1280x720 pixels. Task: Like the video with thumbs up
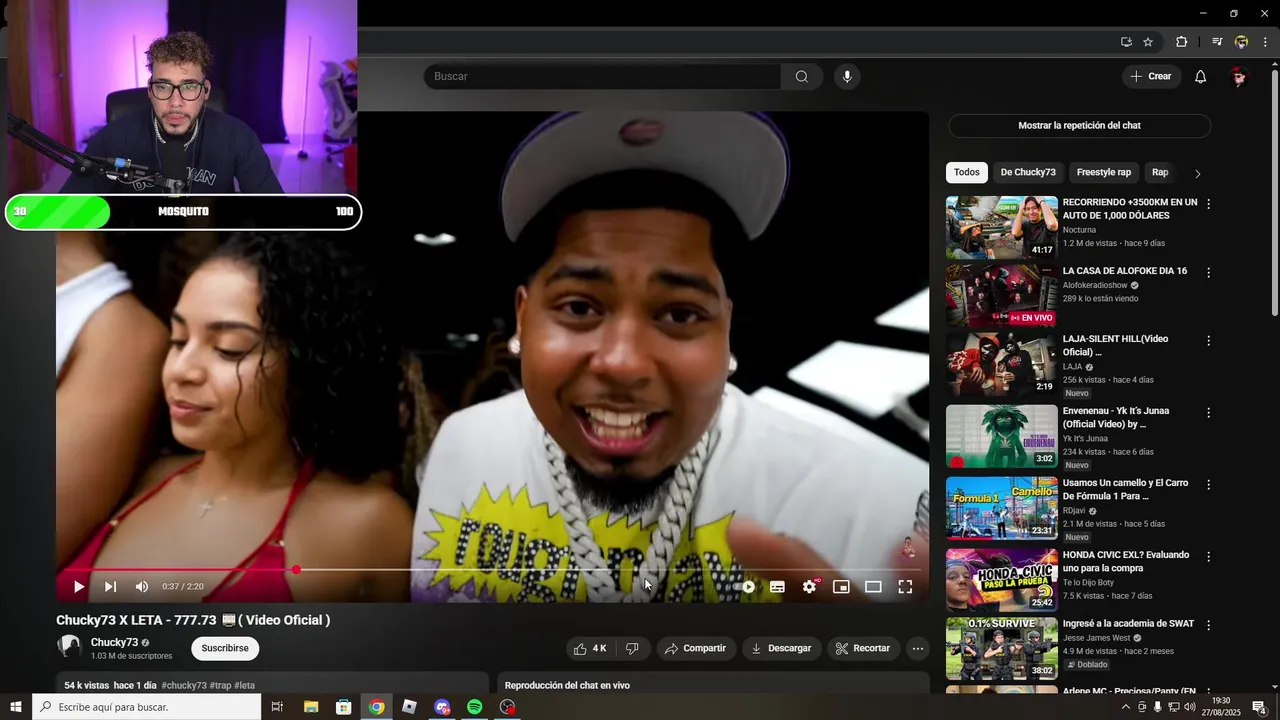pyautogui.click(x=593, y=649)
